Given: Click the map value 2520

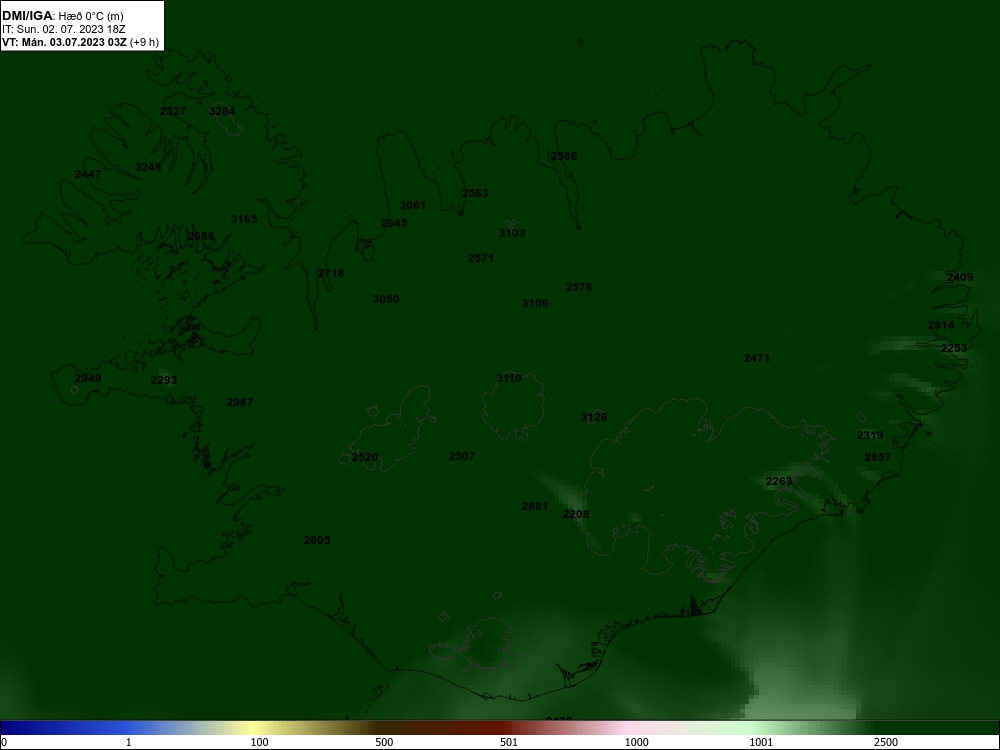Looking at the screenshot, I should (365, 457).
